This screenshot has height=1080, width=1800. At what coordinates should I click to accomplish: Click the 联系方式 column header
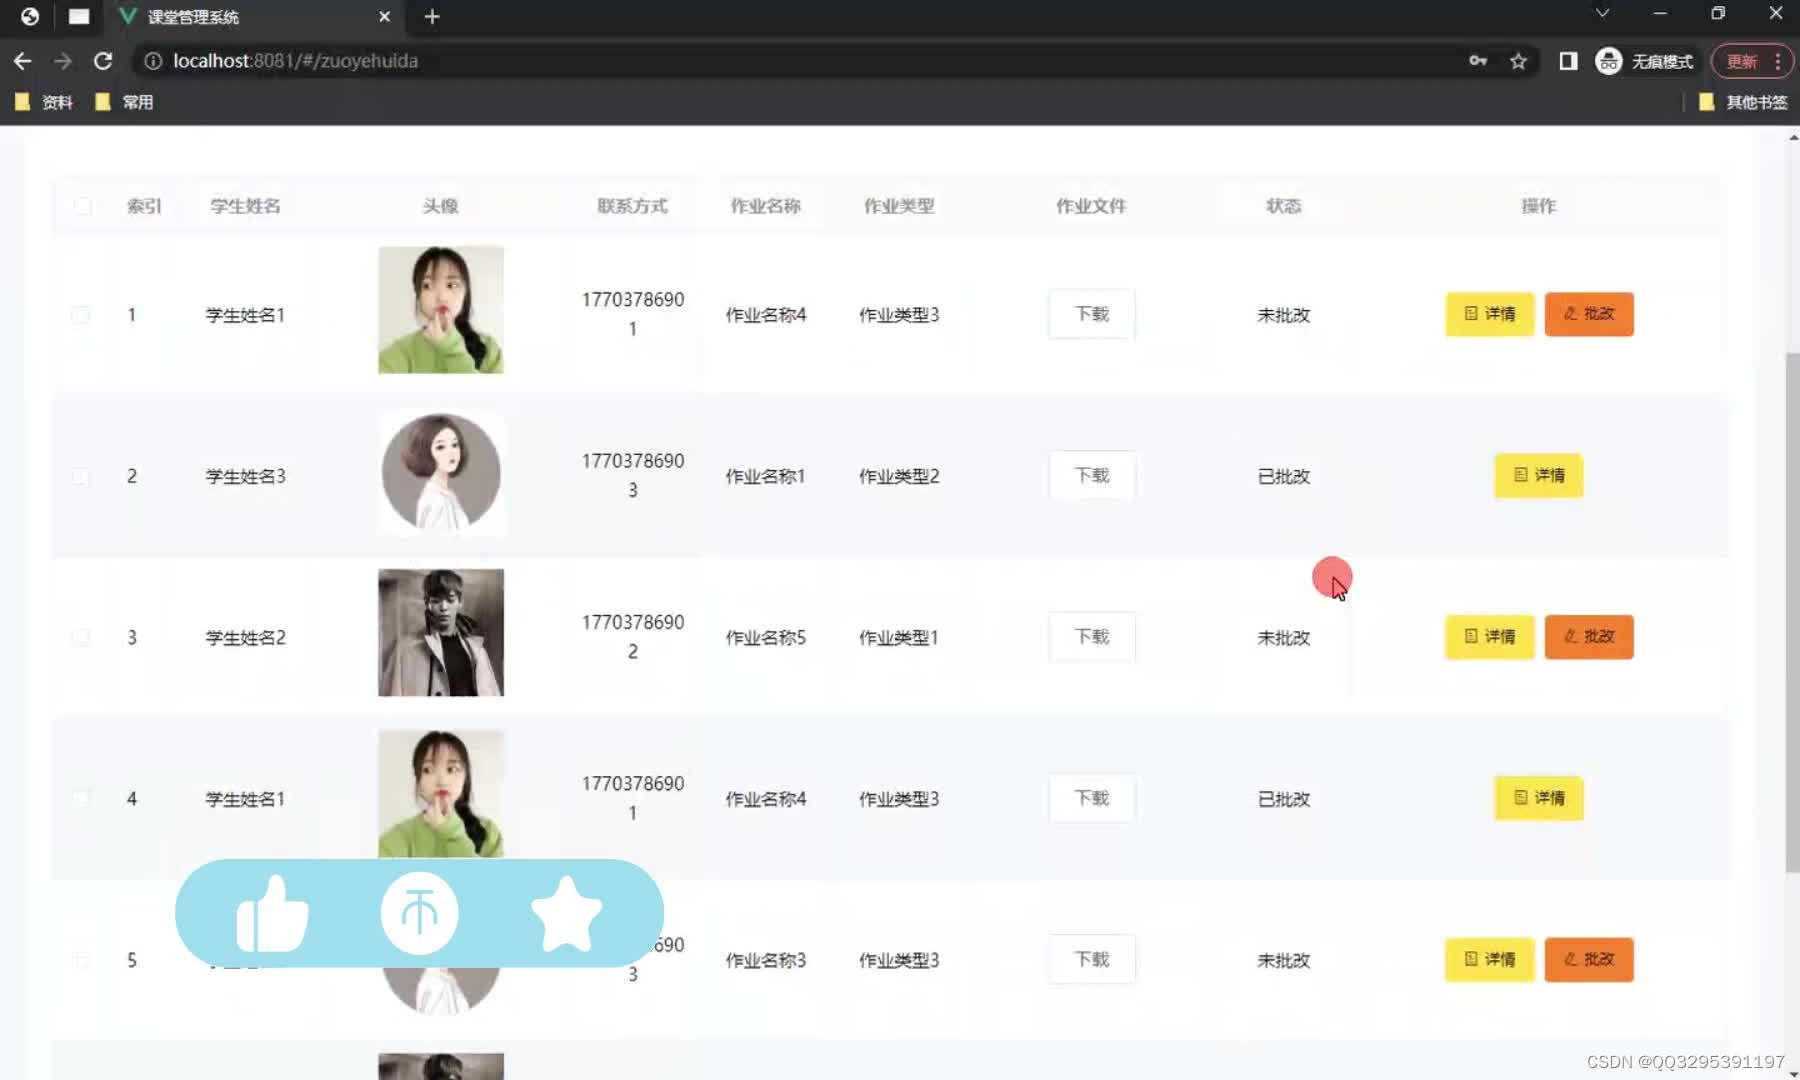click(x=632, y=206)
